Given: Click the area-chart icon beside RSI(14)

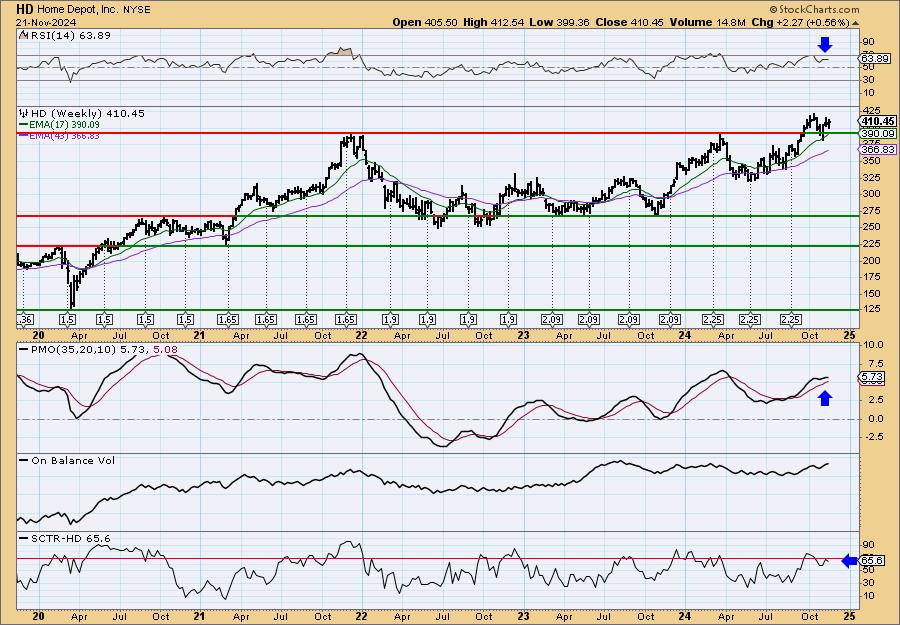Looking at the screenshot, I should pos(23,35).
